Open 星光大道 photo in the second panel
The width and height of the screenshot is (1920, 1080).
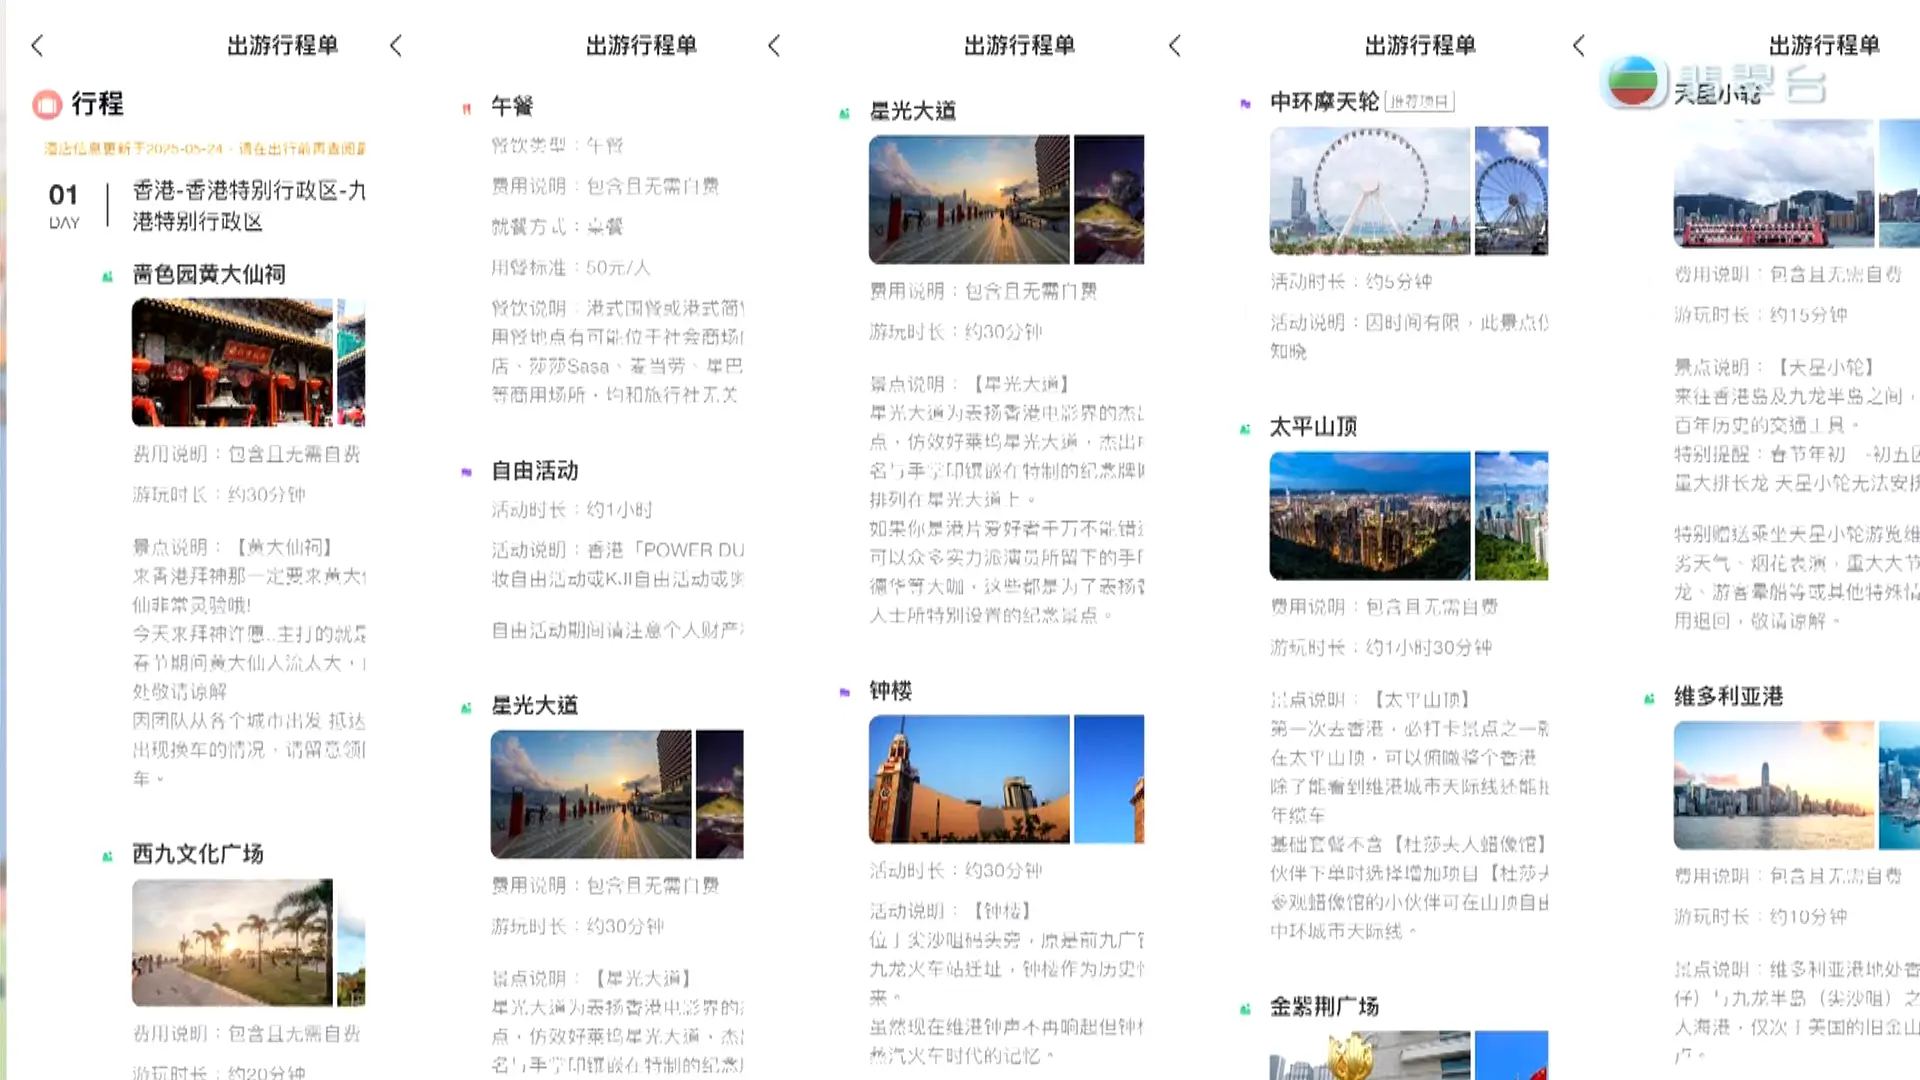tap(591, 794)
